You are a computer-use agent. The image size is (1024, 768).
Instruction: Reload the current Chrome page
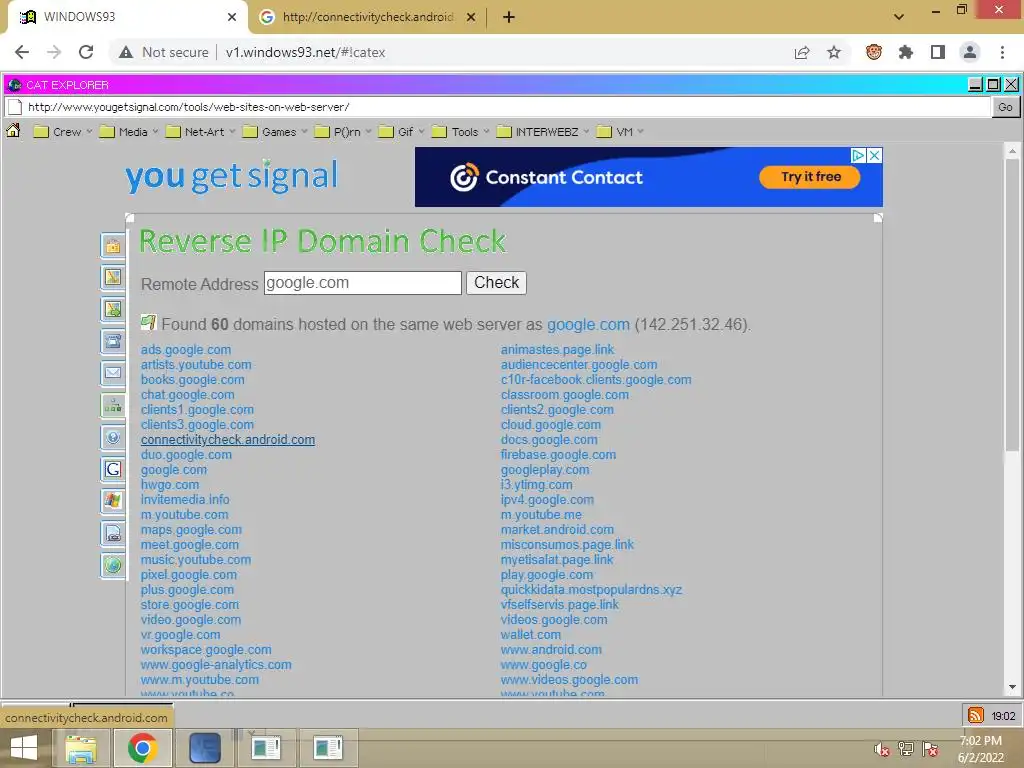pyautogui.click(x=86, y=52)
